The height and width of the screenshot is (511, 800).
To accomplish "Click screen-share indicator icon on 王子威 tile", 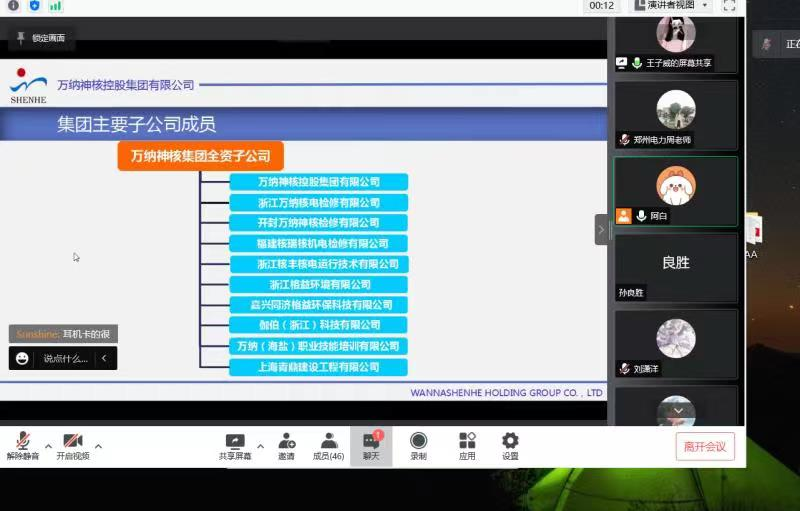I will pos(621,63).
